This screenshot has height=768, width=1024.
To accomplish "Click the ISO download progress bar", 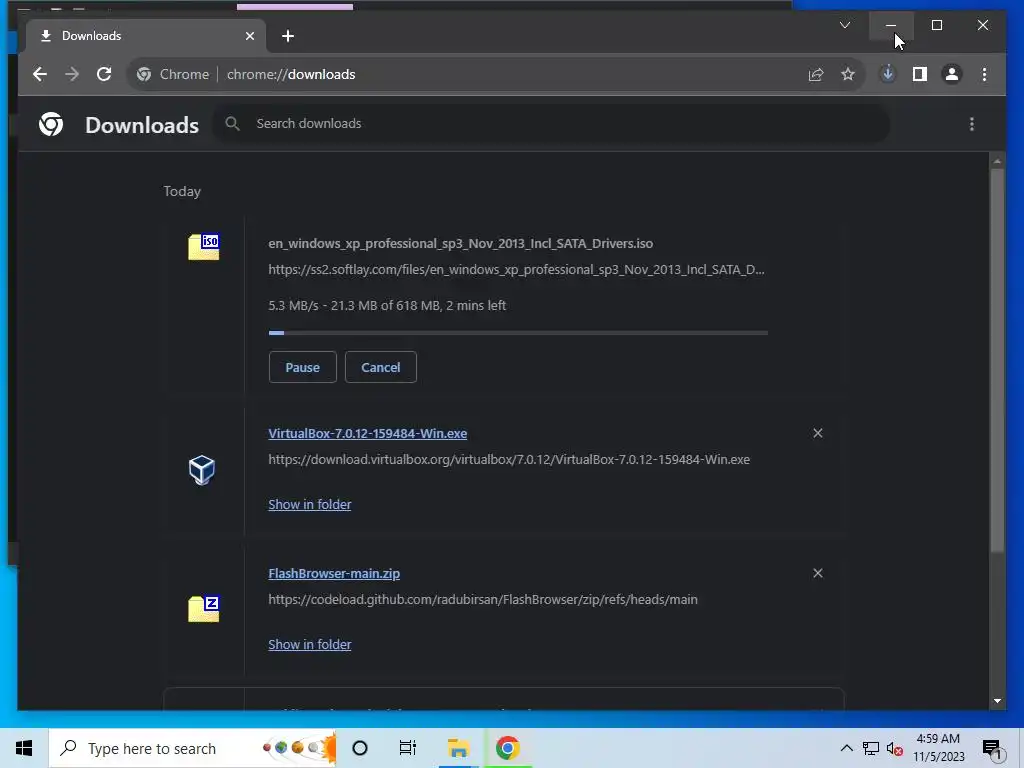I will click(x=518, y=333).
